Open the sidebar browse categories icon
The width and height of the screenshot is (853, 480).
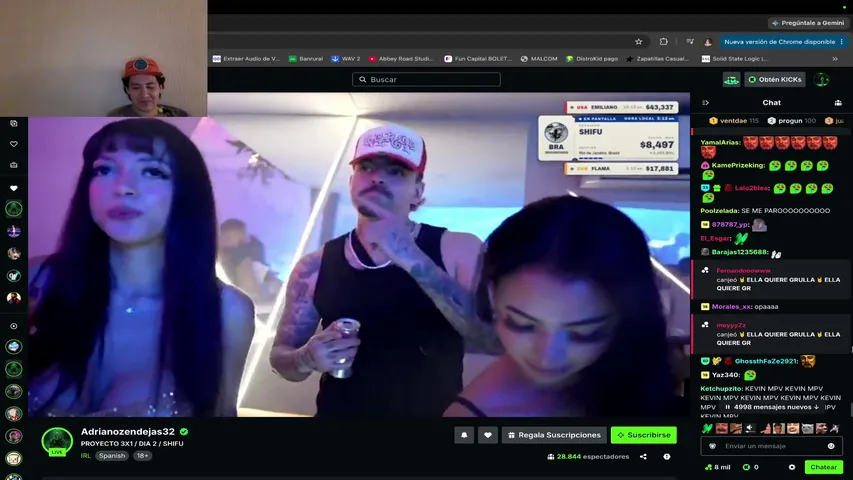point(14,124)
